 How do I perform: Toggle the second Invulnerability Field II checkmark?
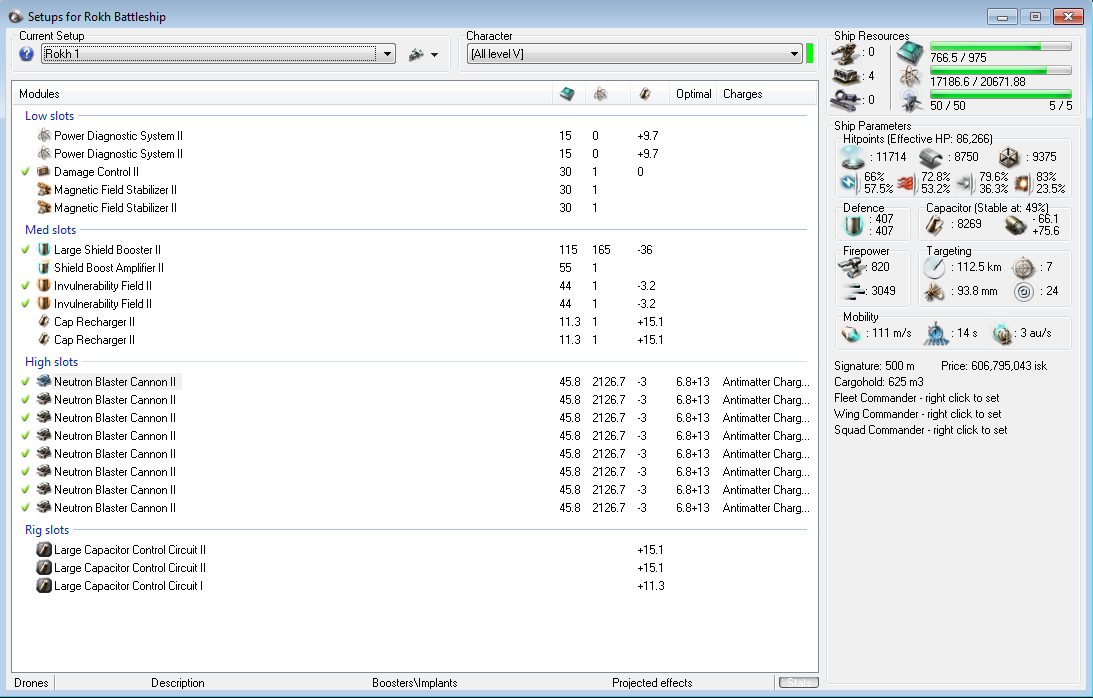[26, 304]
